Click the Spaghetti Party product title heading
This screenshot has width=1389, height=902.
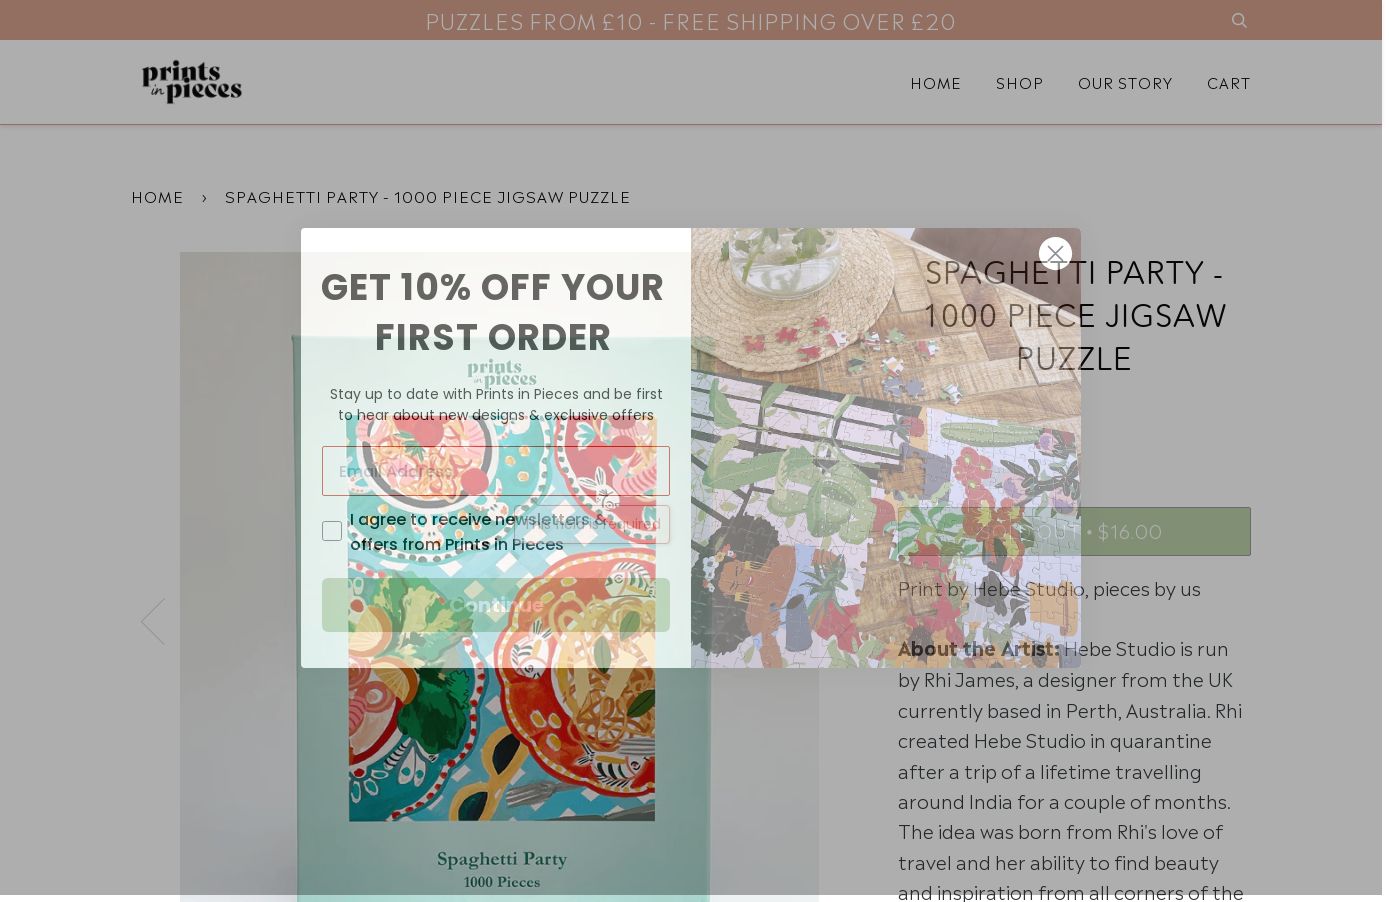tap(1074, 314)
